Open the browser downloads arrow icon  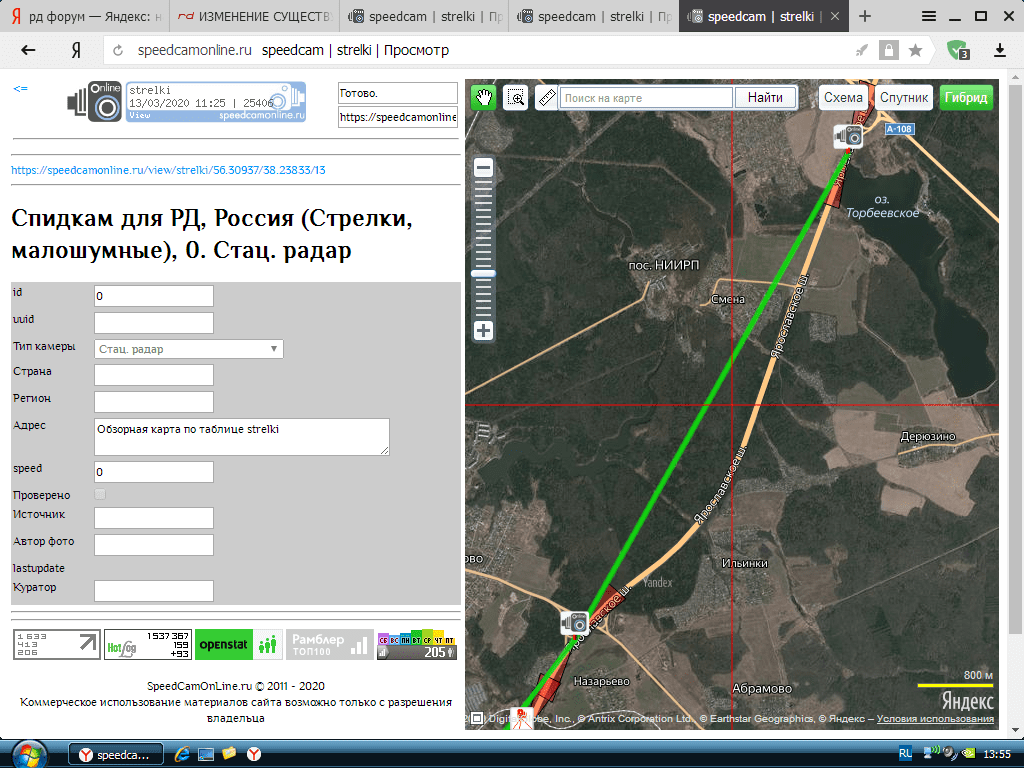point(999,50)
